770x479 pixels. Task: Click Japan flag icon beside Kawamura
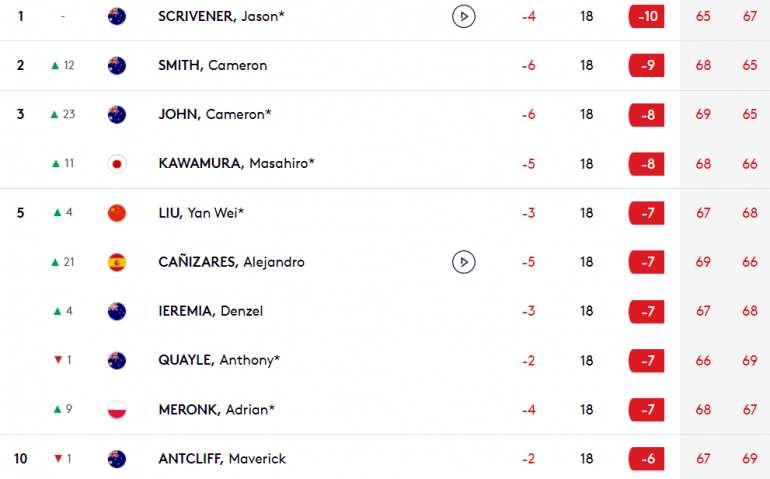(117, 164)
